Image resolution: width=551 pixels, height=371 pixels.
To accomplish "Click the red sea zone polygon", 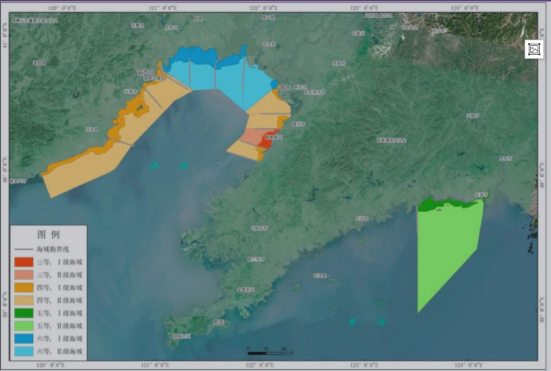I will (268, 139).
